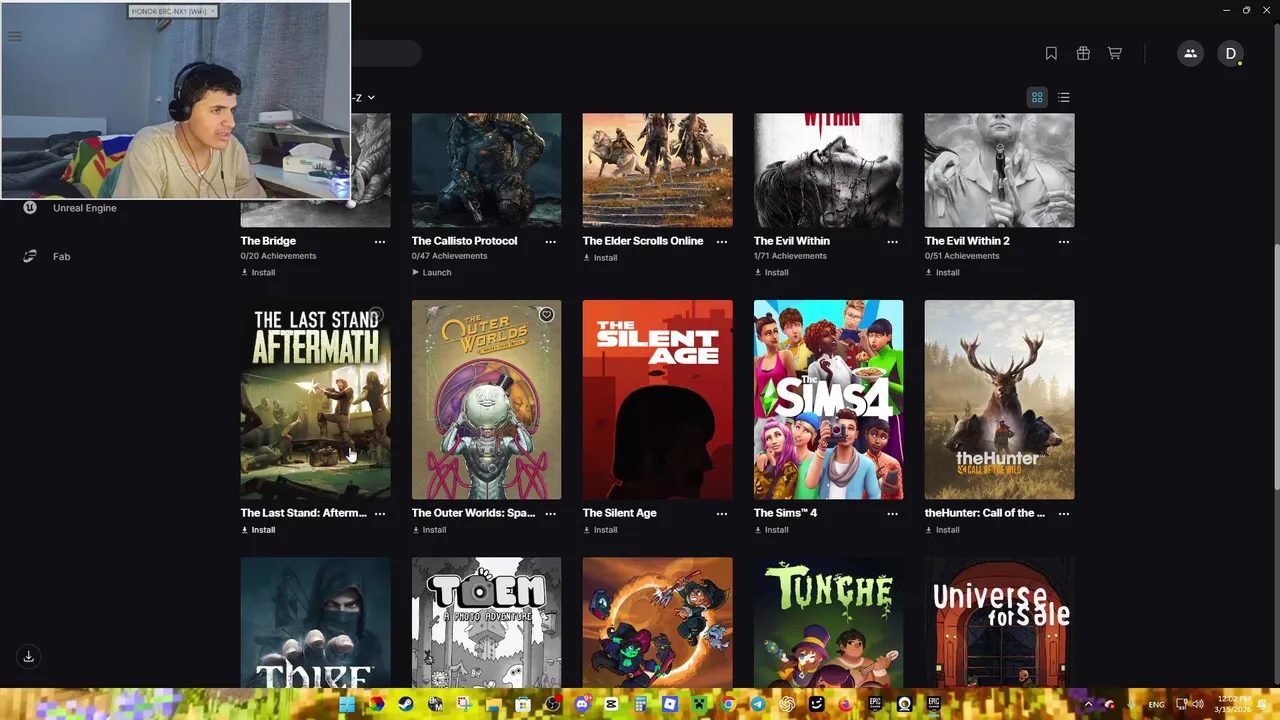Screen dimensions: 1280x720
Task: Click the Fab logo icon
Action: [x=30, y=257]
